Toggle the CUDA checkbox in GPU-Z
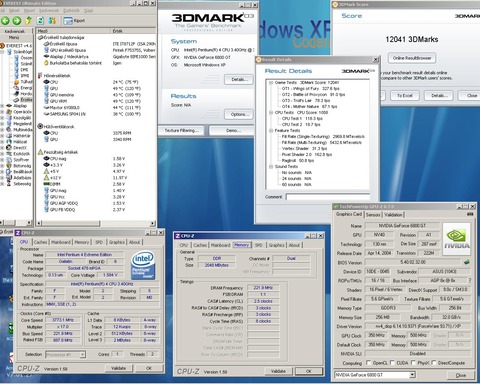The height and width of the screenshot is (384, 480). pos(392,362)
